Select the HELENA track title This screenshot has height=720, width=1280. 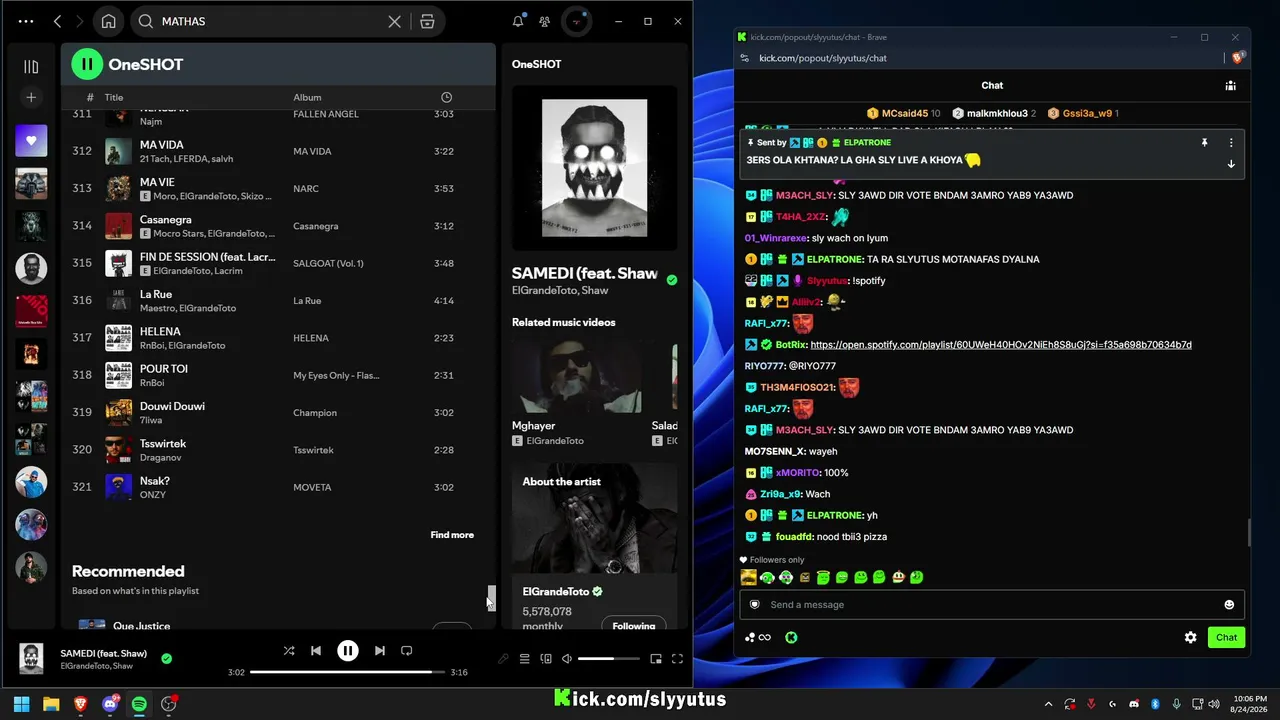pyautogui.click(x=160, y=332)
